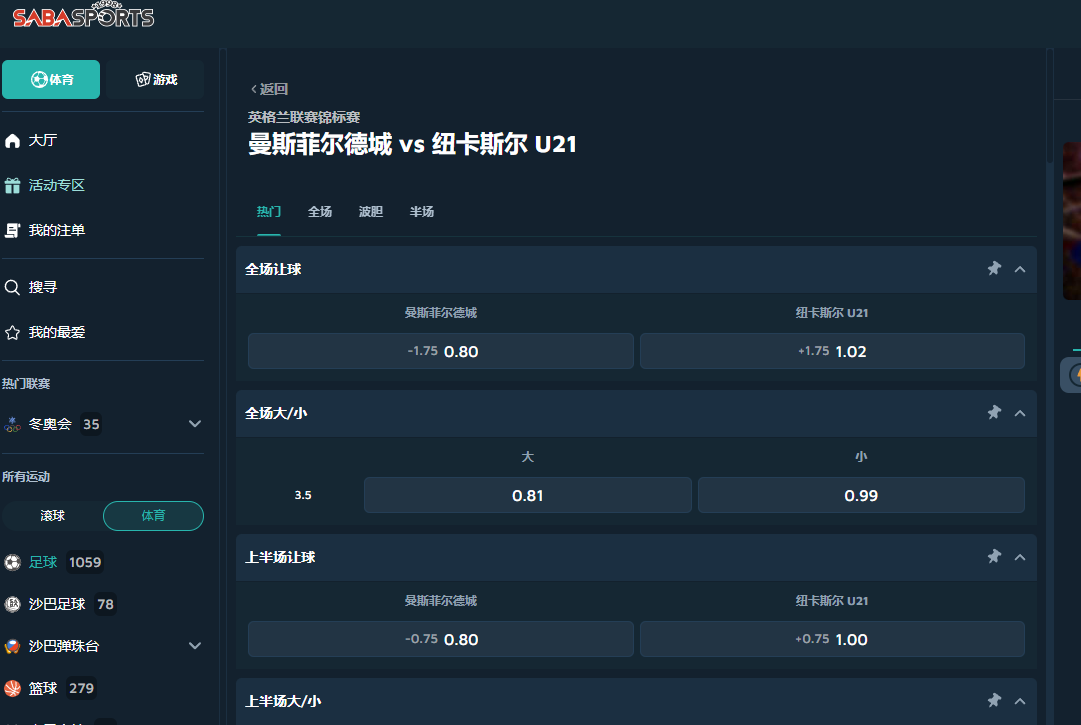
Task: Select the 体育 pre-match toggle
Action: [153, 516]
